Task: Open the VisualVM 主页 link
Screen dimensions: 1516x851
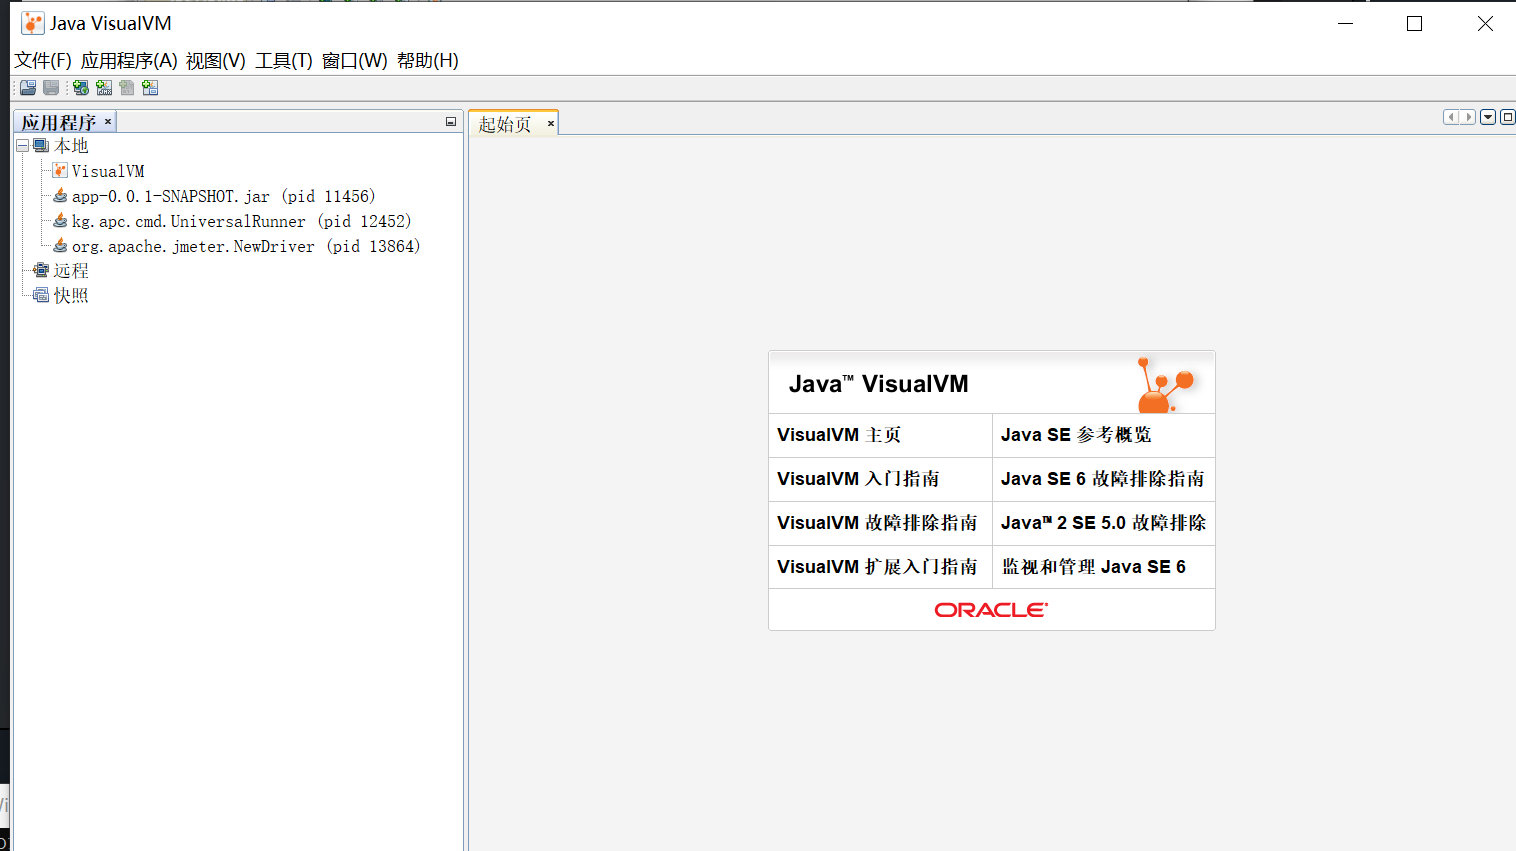Action: (x=839, y=435)
